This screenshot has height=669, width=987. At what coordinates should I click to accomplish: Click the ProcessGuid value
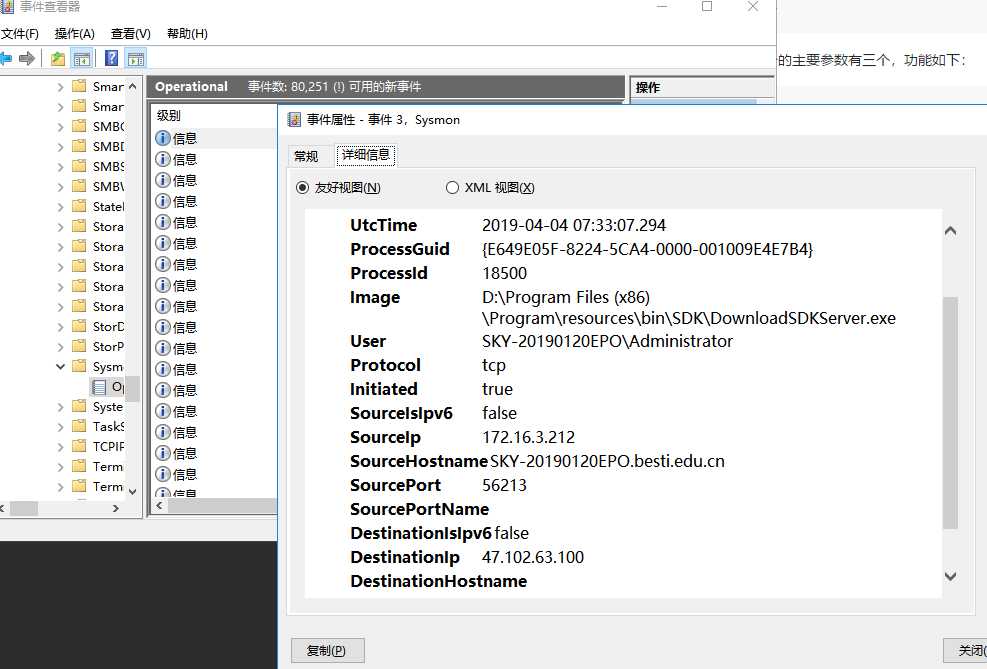647,249
